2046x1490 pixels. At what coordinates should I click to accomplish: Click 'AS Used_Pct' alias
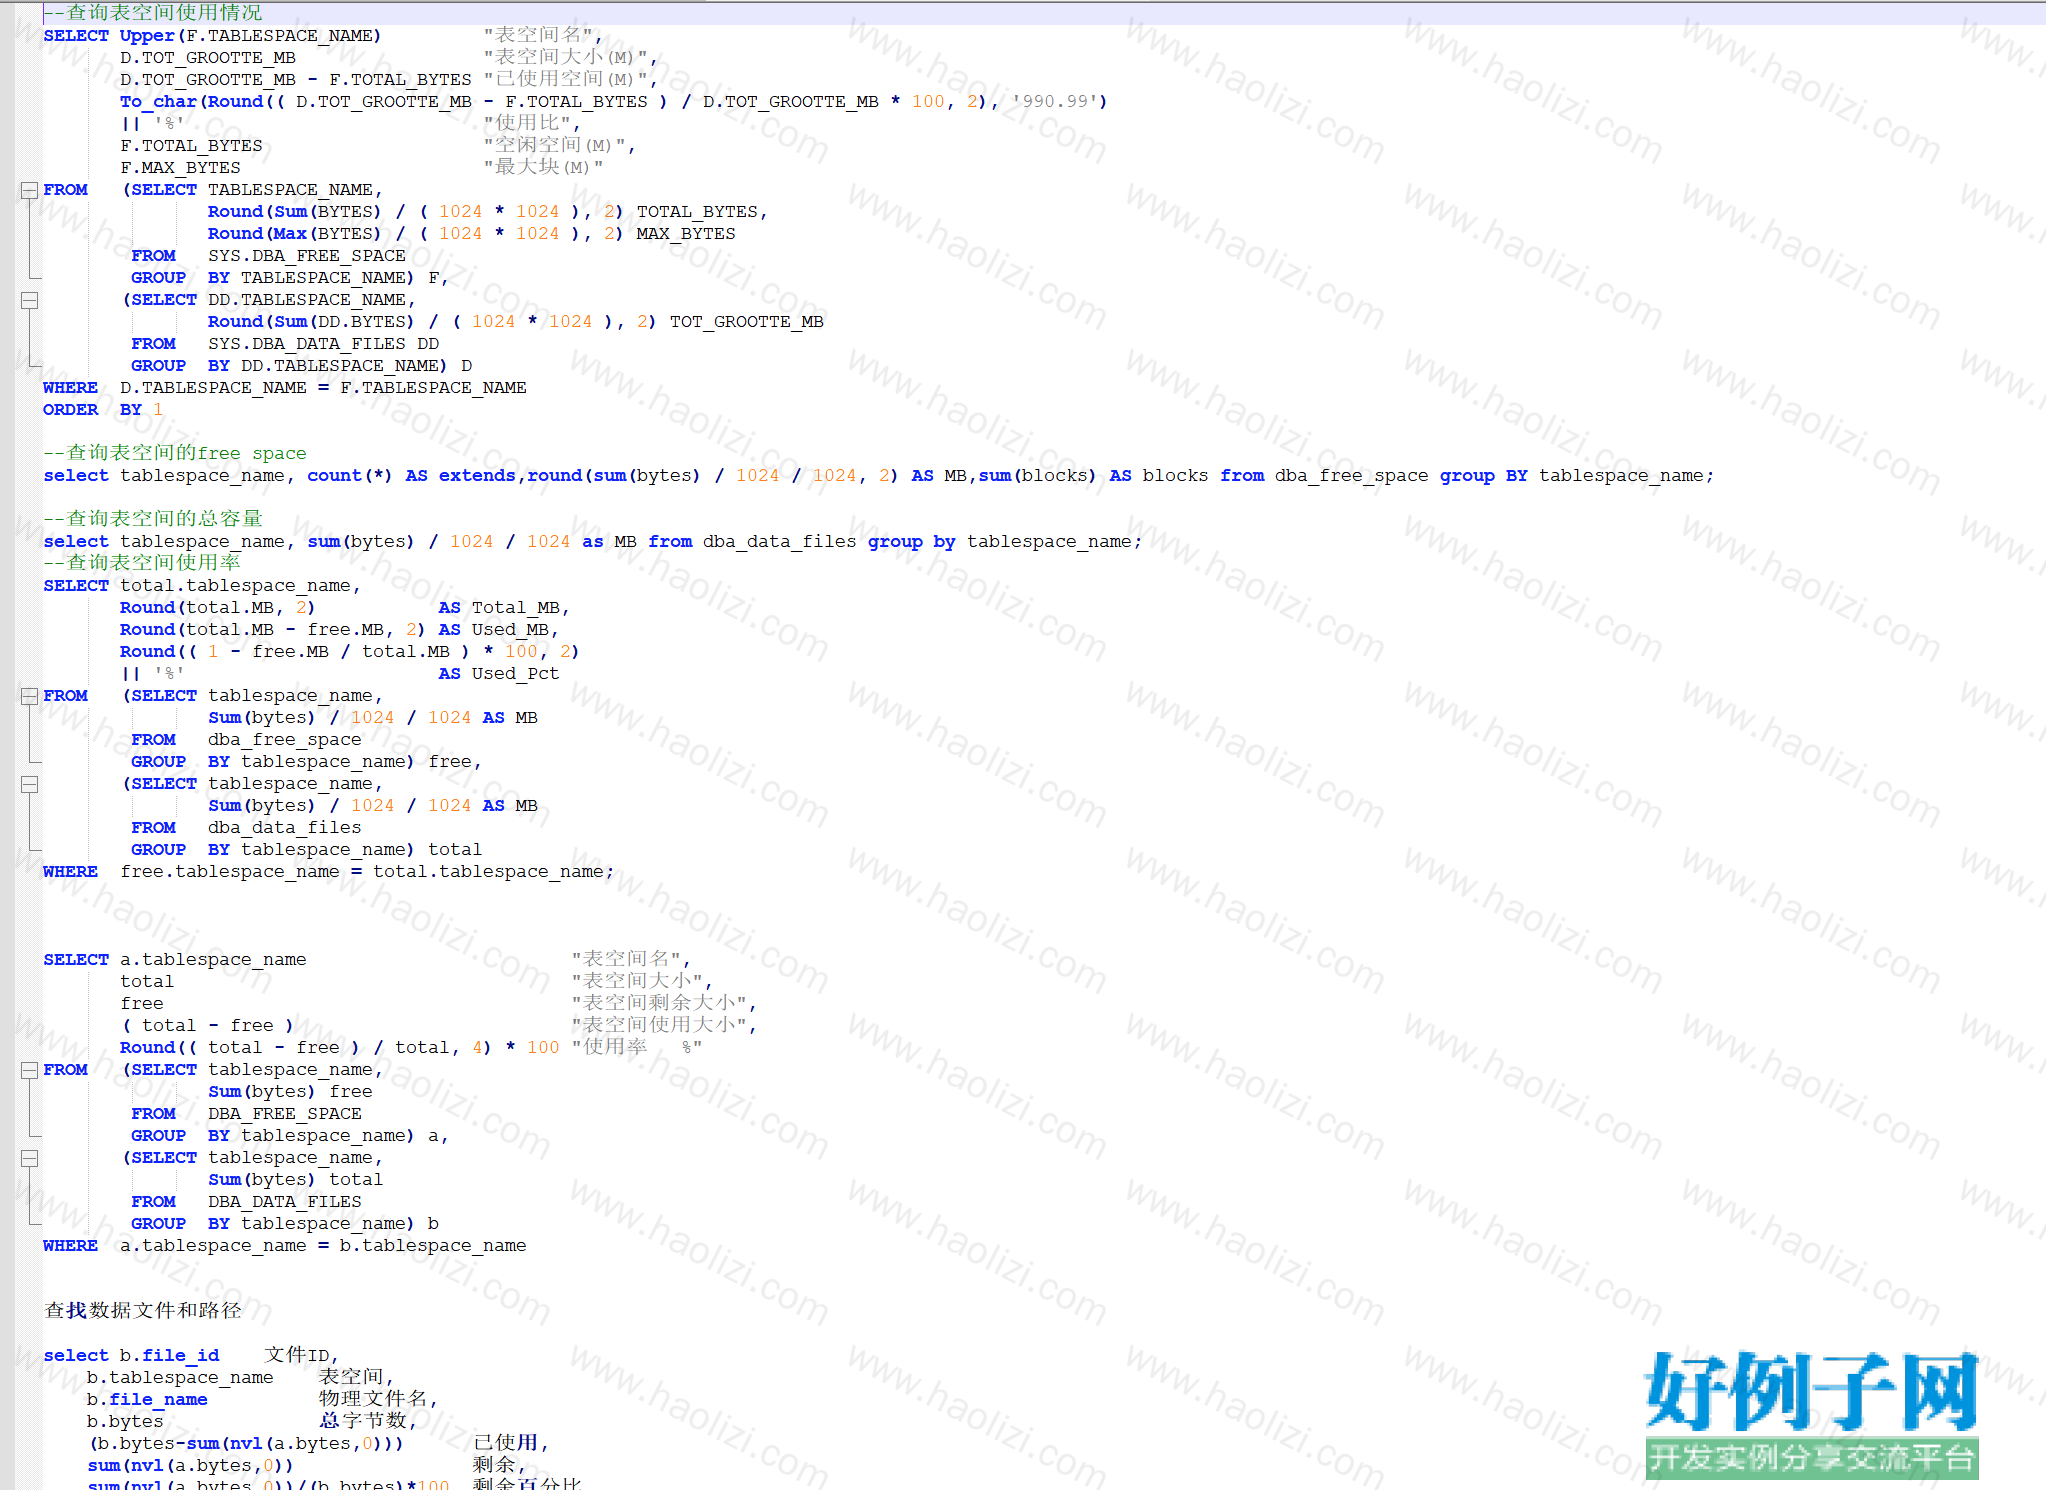pyautogui.click(x=499, y=674)
